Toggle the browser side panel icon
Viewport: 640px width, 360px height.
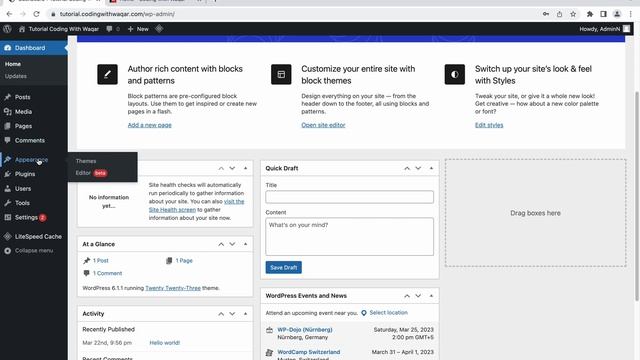[x=603, y=14]
